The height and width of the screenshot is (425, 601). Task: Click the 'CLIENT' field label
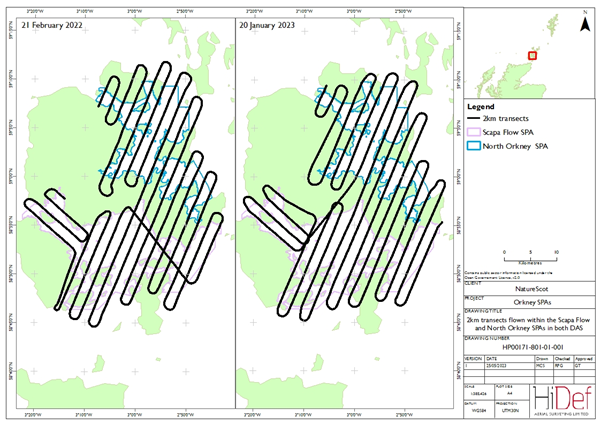tap(472, 284)
